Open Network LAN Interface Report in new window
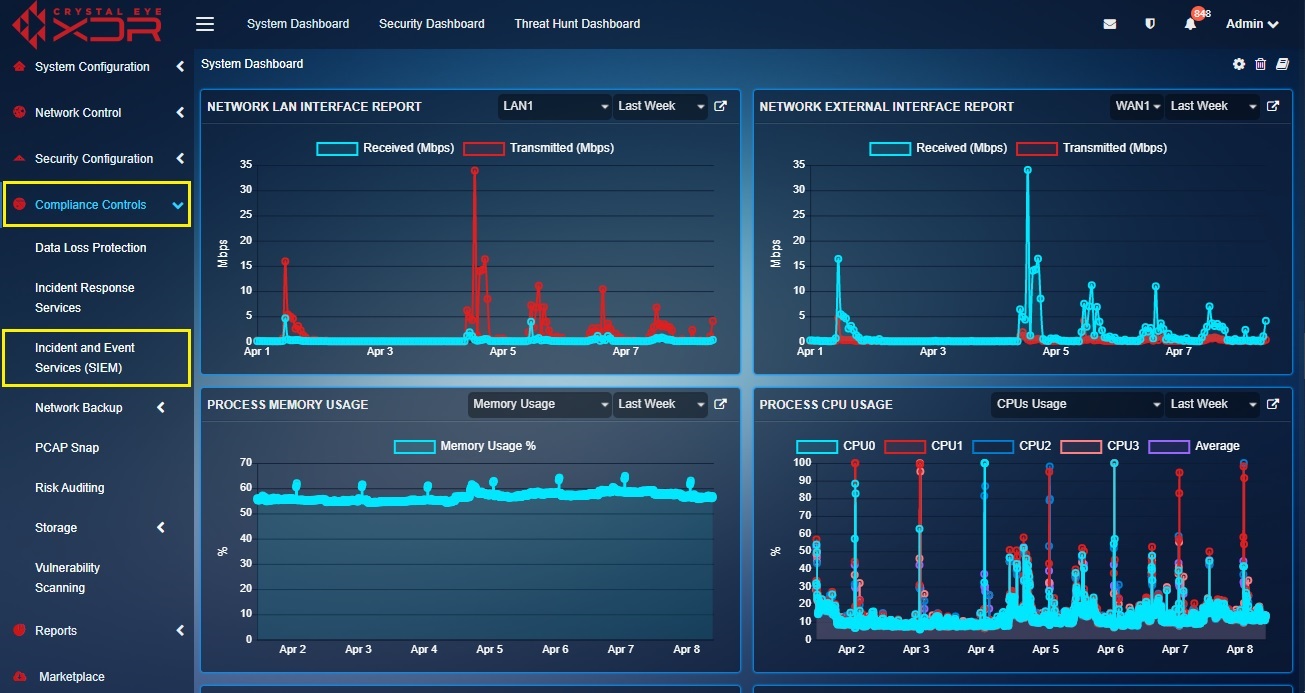The image size is (1305, 693). point(720,106)
